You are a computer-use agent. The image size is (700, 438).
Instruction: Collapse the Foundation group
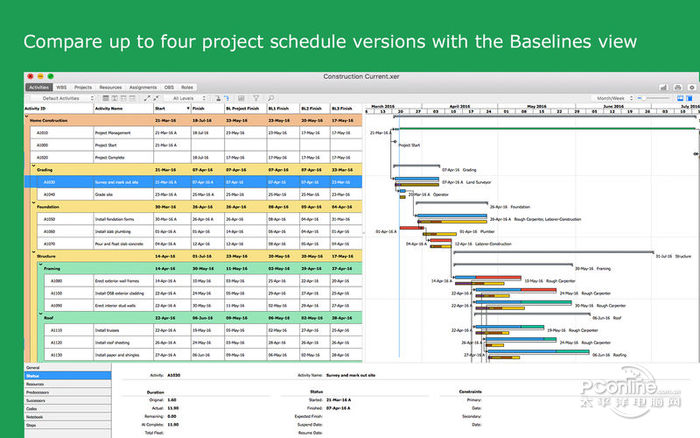(33, 203)
